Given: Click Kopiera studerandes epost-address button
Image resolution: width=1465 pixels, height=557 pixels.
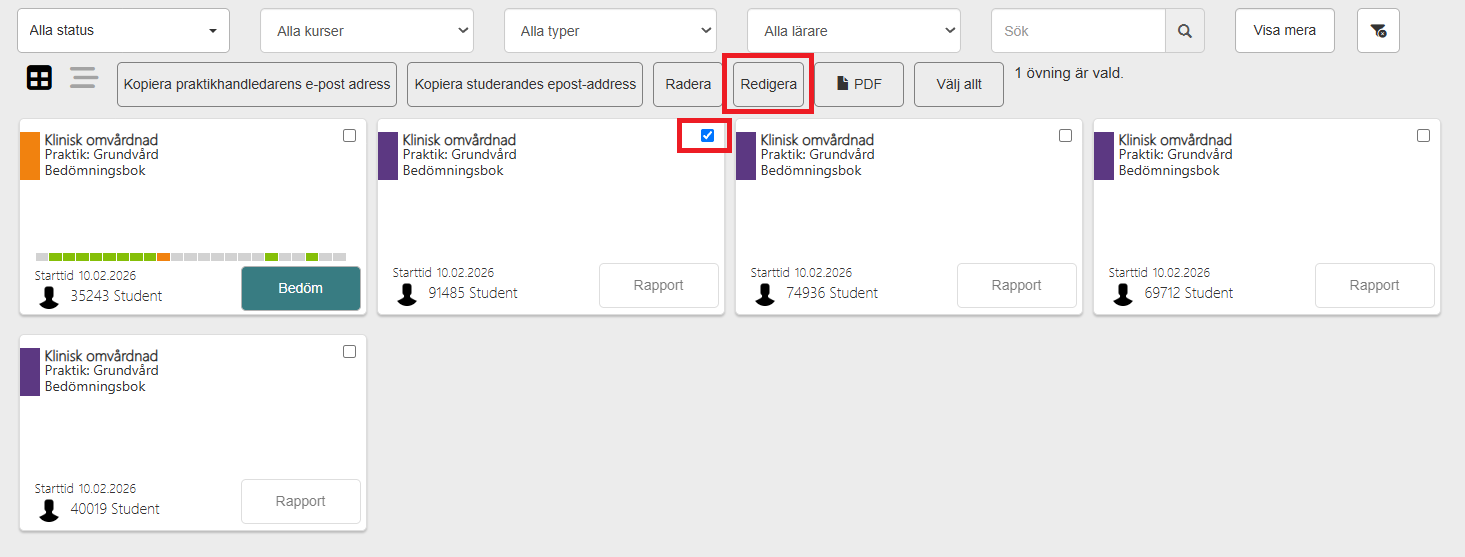Looking at the screenshot, I should click(525, 85).
